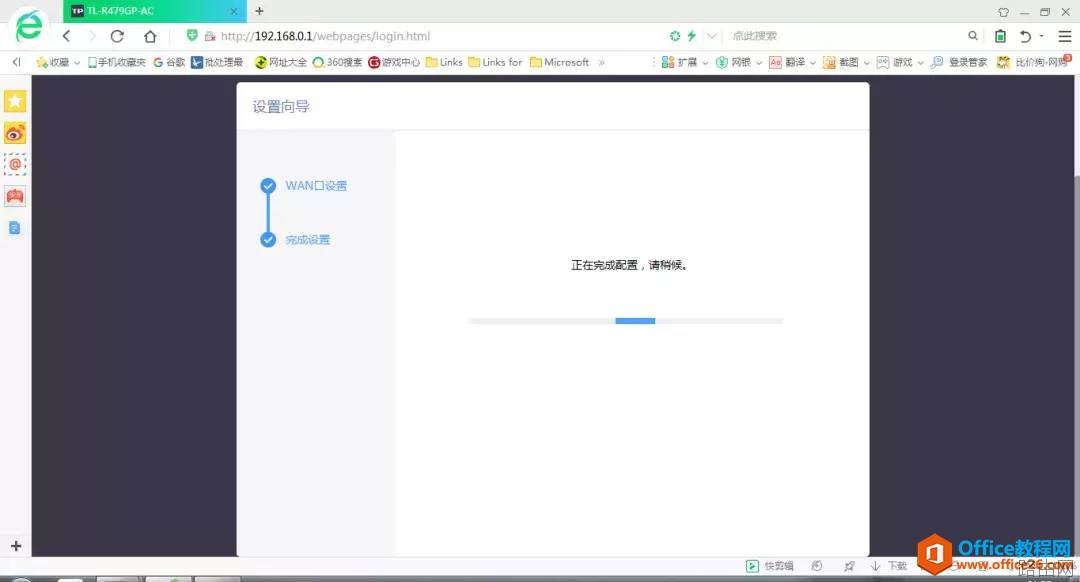Click the 正在完成配置 status message
Viewport: 1080px width, 582px height.
click(629, 265)
